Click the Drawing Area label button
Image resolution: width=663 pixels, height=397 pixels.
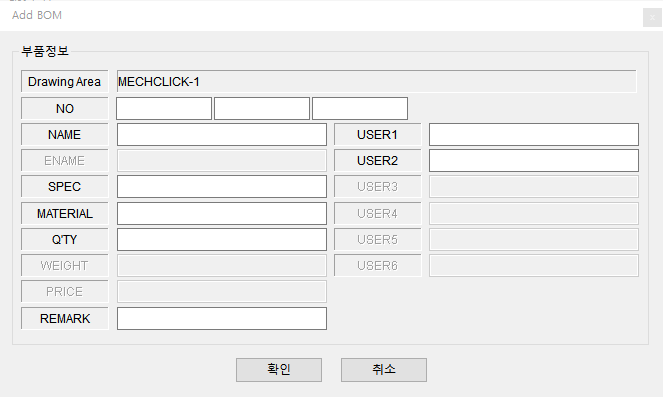(x=65, y=82)
